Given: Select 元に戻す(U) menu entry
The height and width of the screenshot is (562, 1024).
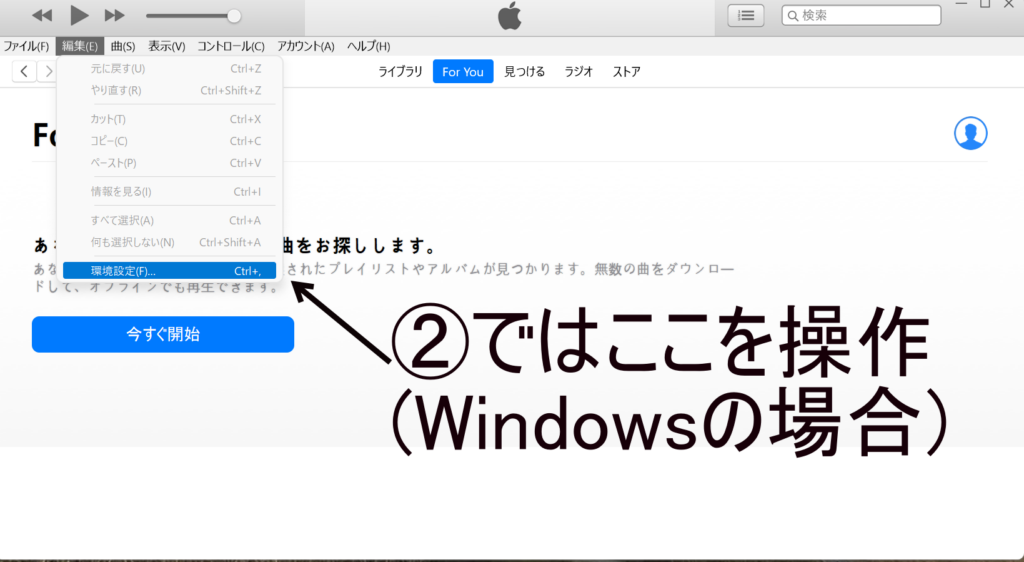Looking at the screenshot, I should pyautogui.click(x=170, y=69).
